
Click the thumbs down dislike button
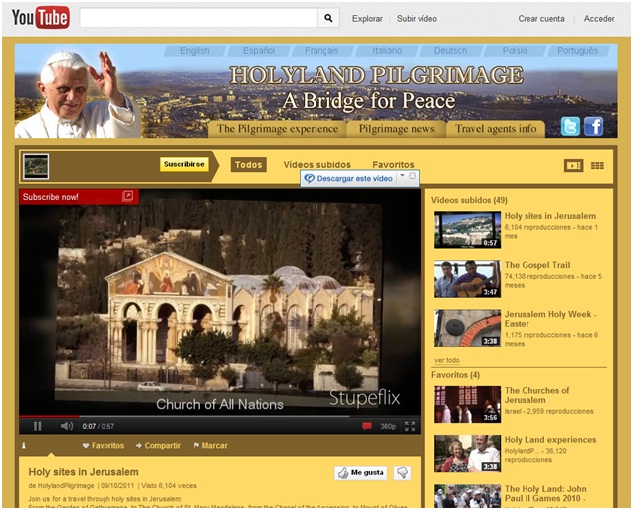click(403, 473)
